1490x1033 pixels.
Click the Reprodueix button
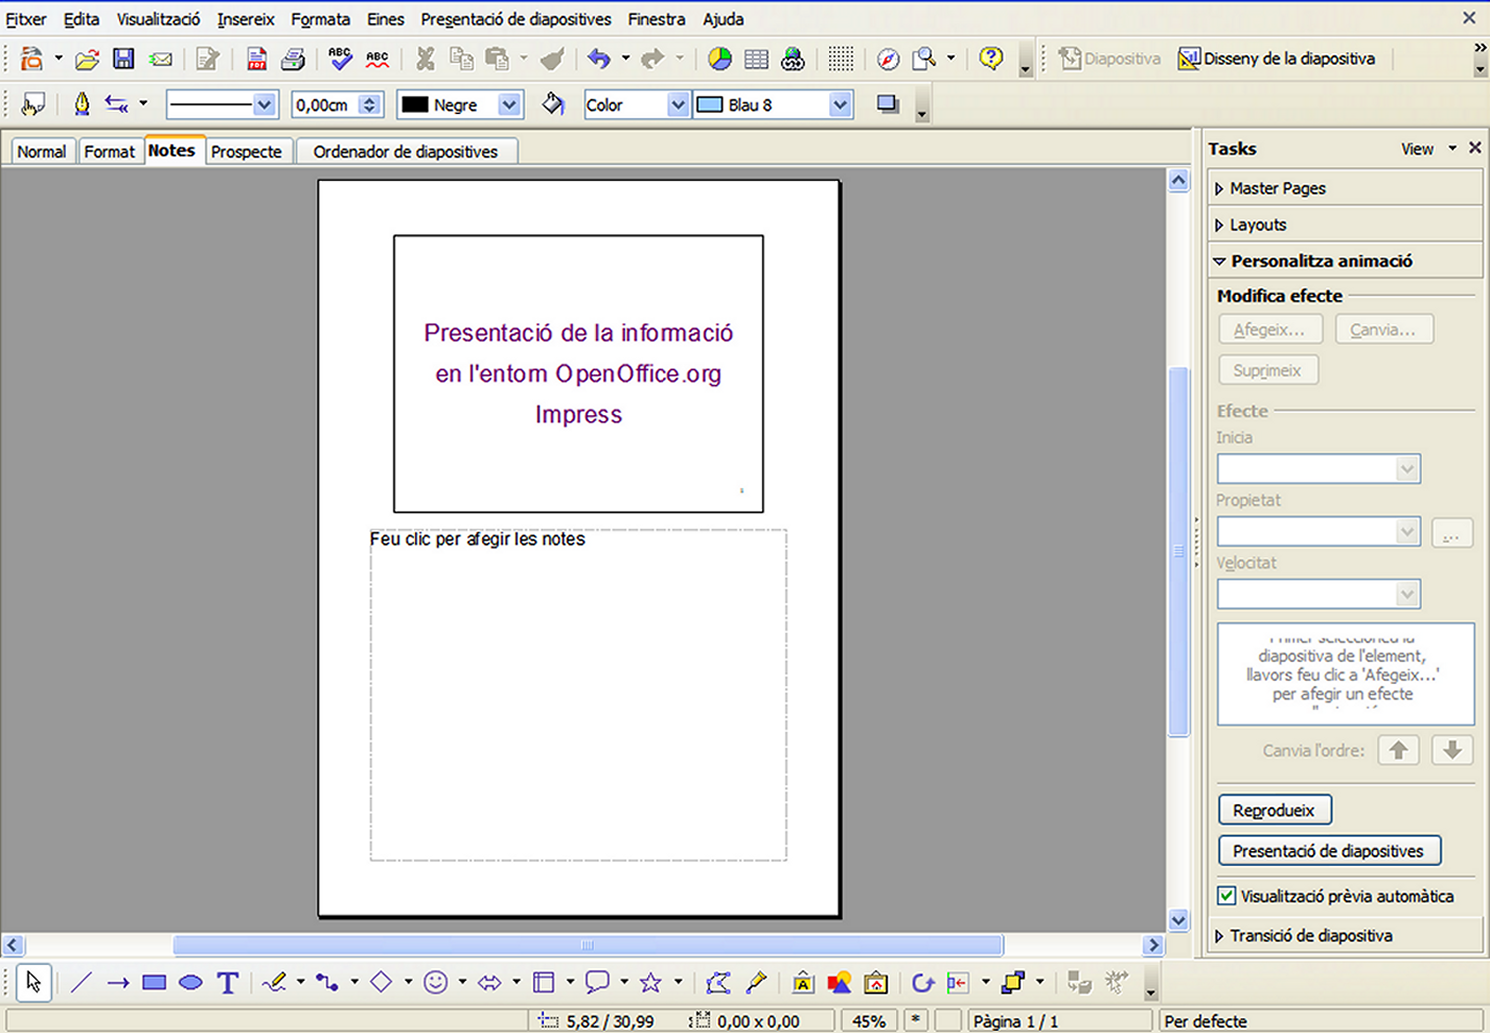(x=1274, y=810)
